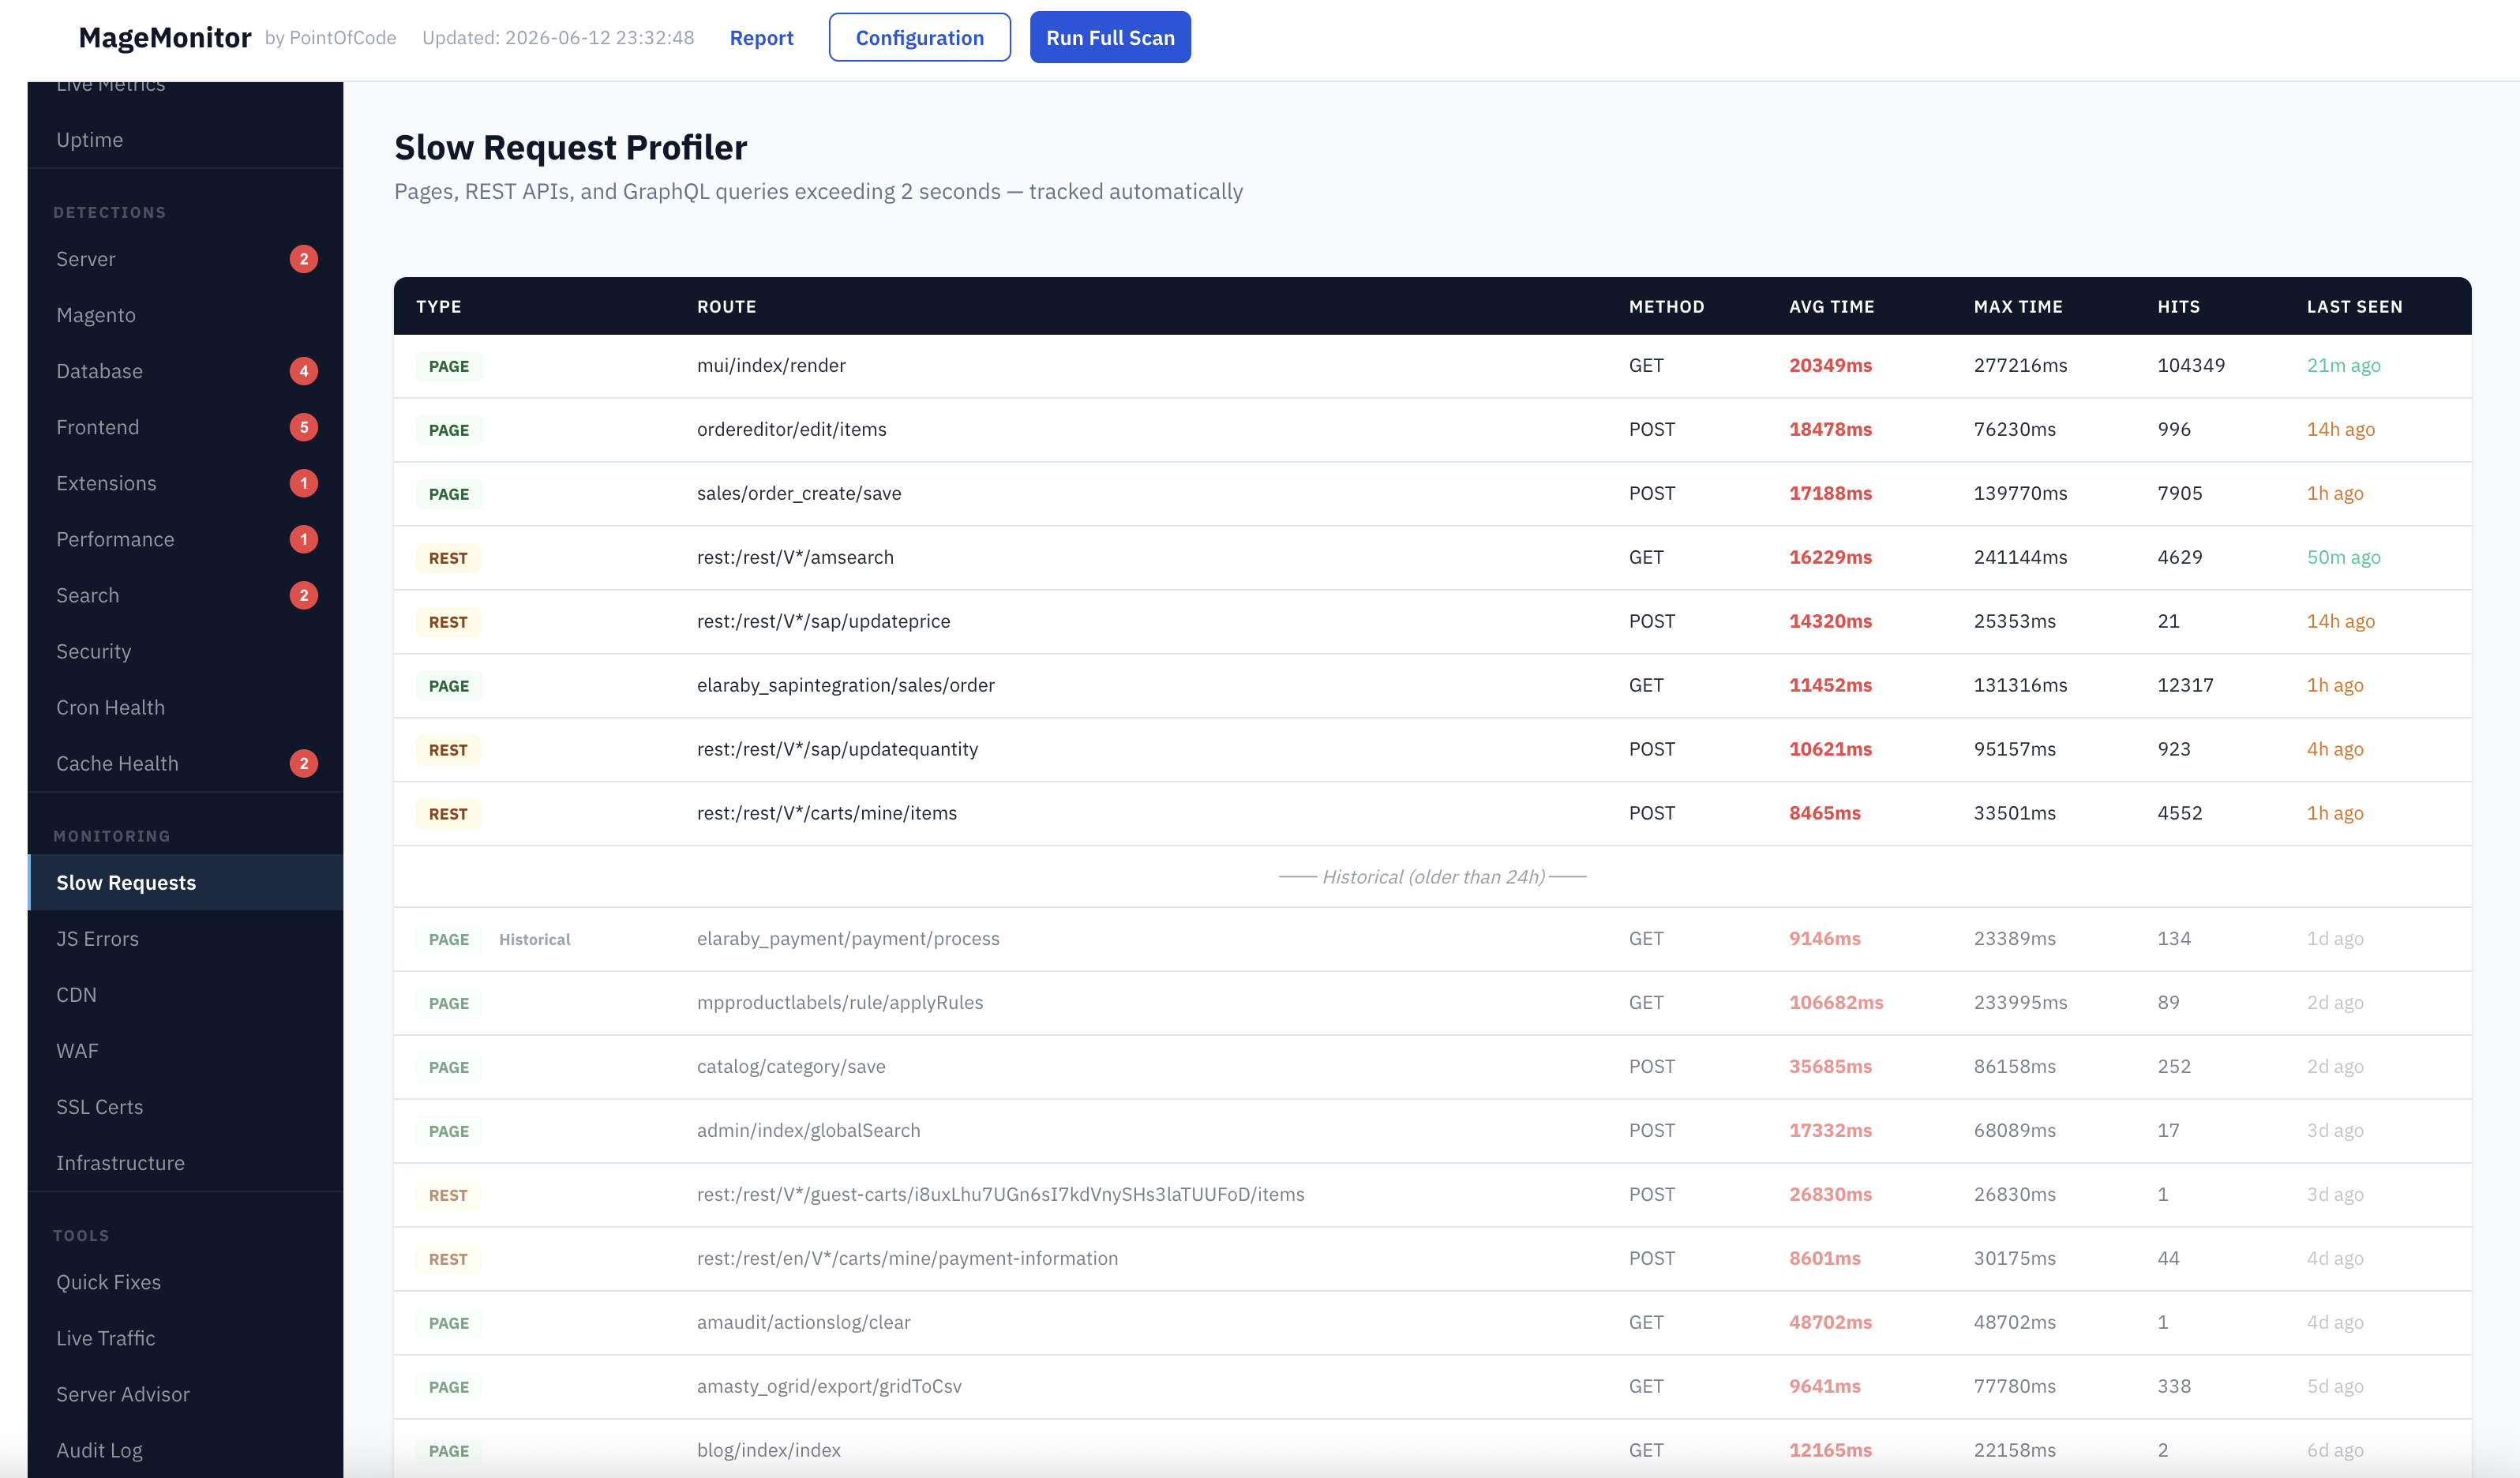Click the 50m ago last seen value

tap(2343, 557)
